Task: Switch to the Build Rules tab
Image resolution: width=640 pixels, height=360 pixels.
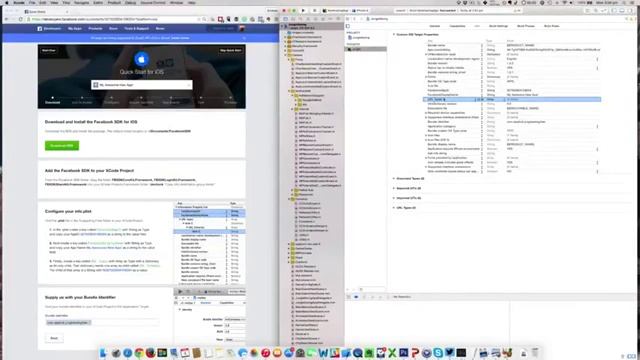Action: click(x=551, y=26)
